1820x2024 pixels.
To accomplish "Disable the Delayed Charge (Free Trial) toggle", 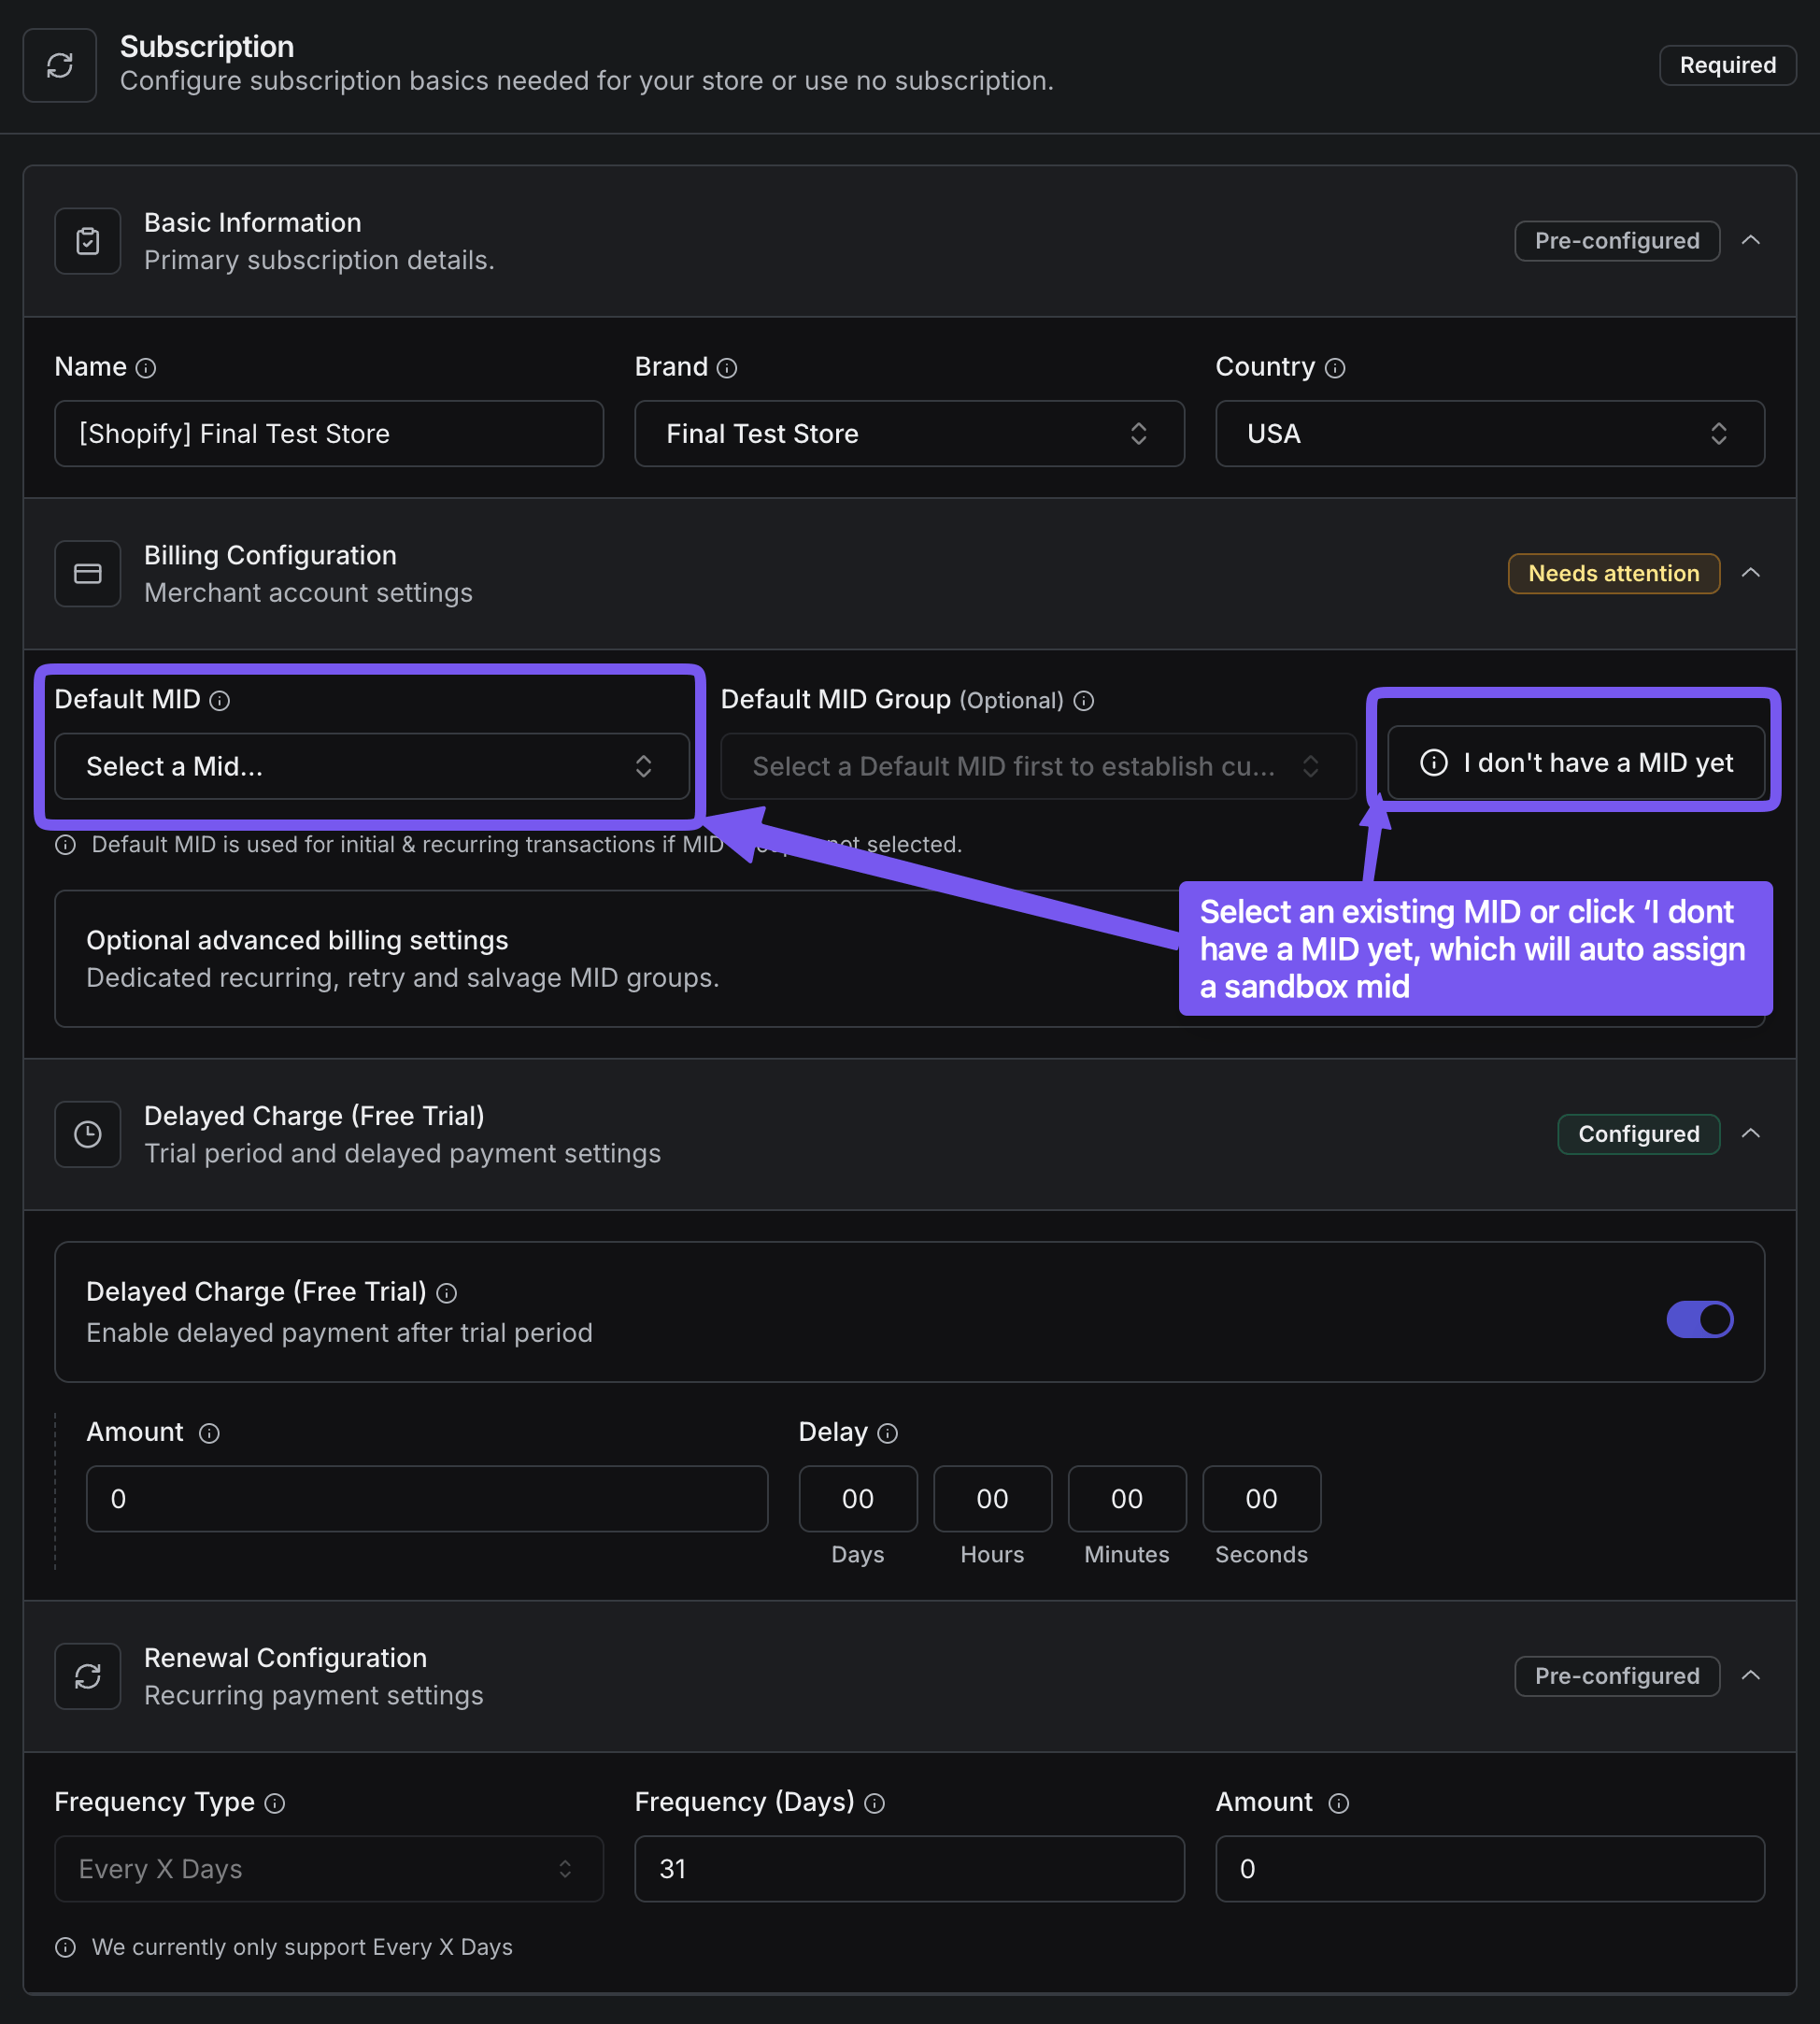I will 1699,1319.
